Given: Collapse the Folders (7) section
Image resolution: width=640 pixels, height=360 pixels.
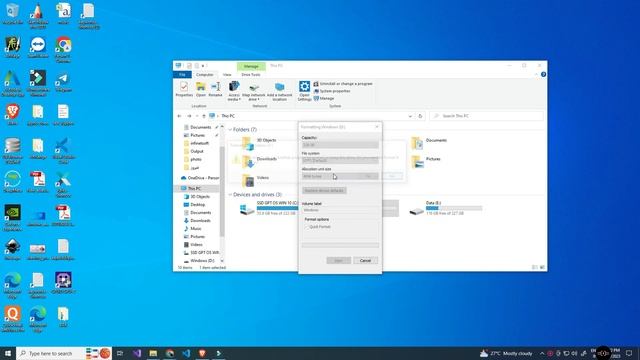Looking at the screenshot, I should 230,130.
